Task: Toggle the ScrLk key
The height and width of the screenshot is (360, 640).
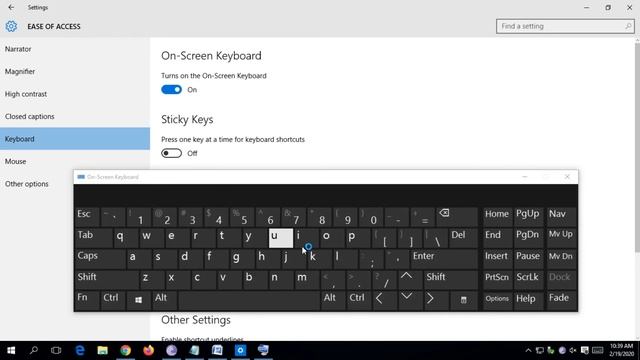Action: coord(528,280)
